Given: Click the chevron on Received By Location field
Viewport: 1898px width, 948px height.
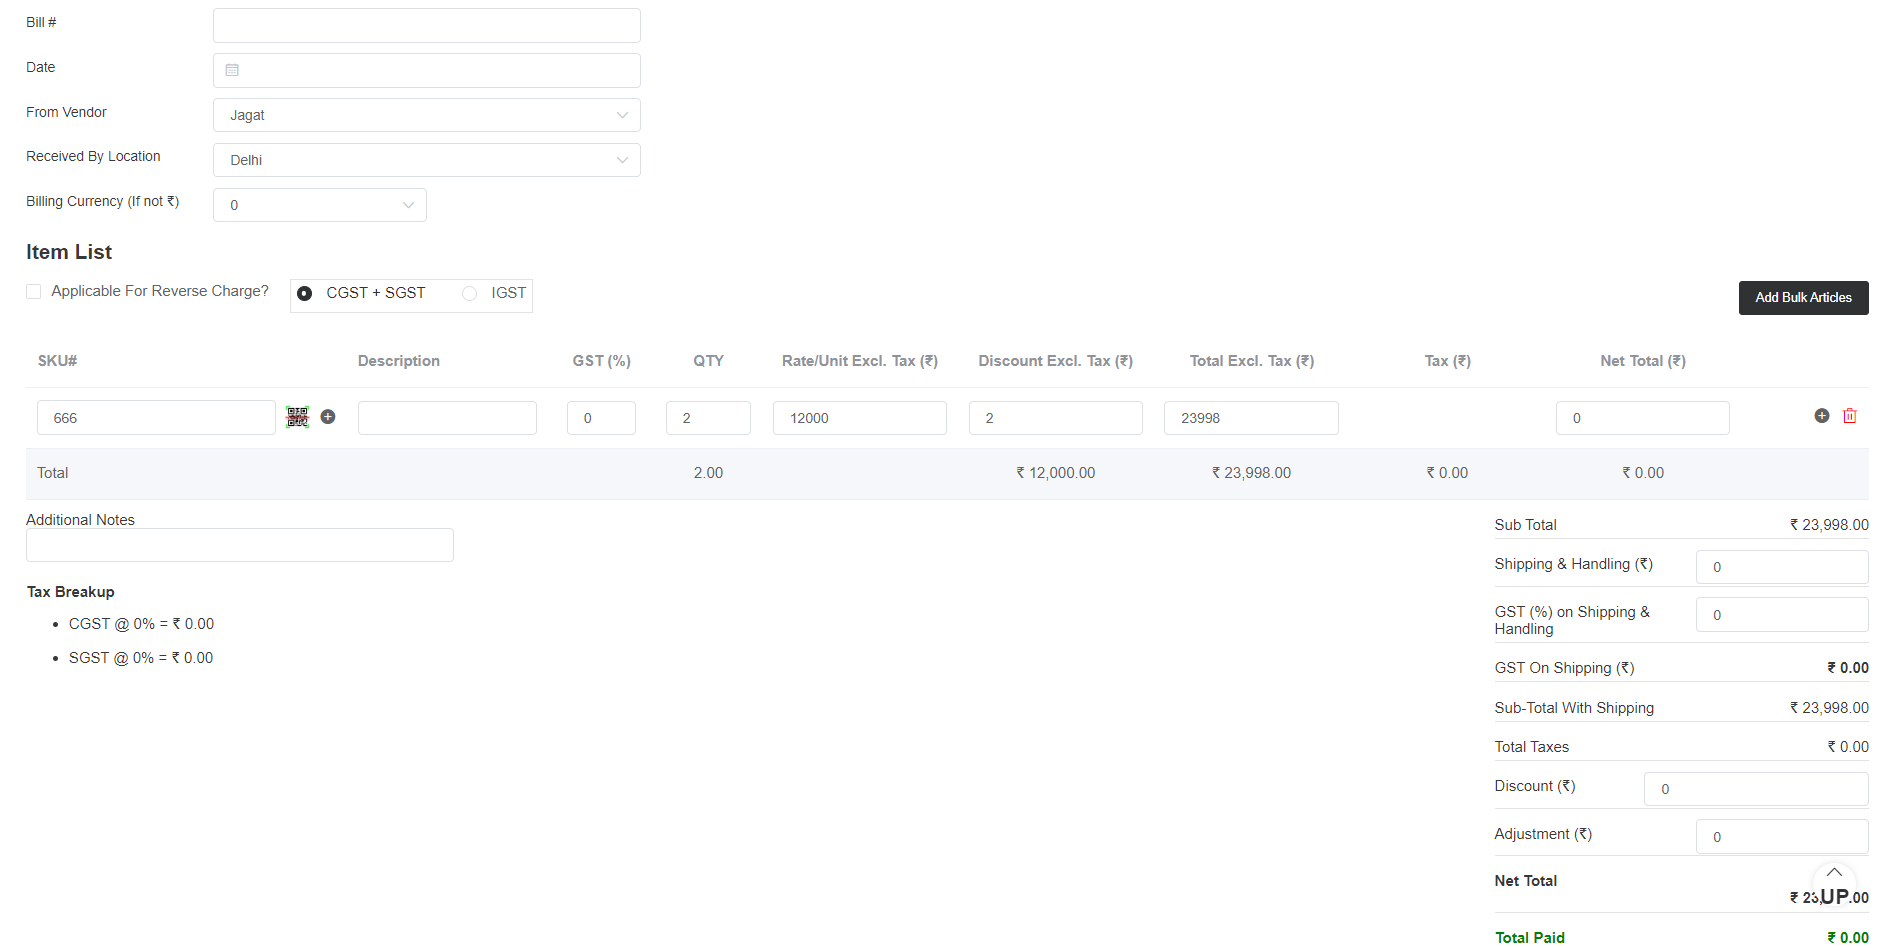Looking at the screenshot, I should (x=622, y=160).
